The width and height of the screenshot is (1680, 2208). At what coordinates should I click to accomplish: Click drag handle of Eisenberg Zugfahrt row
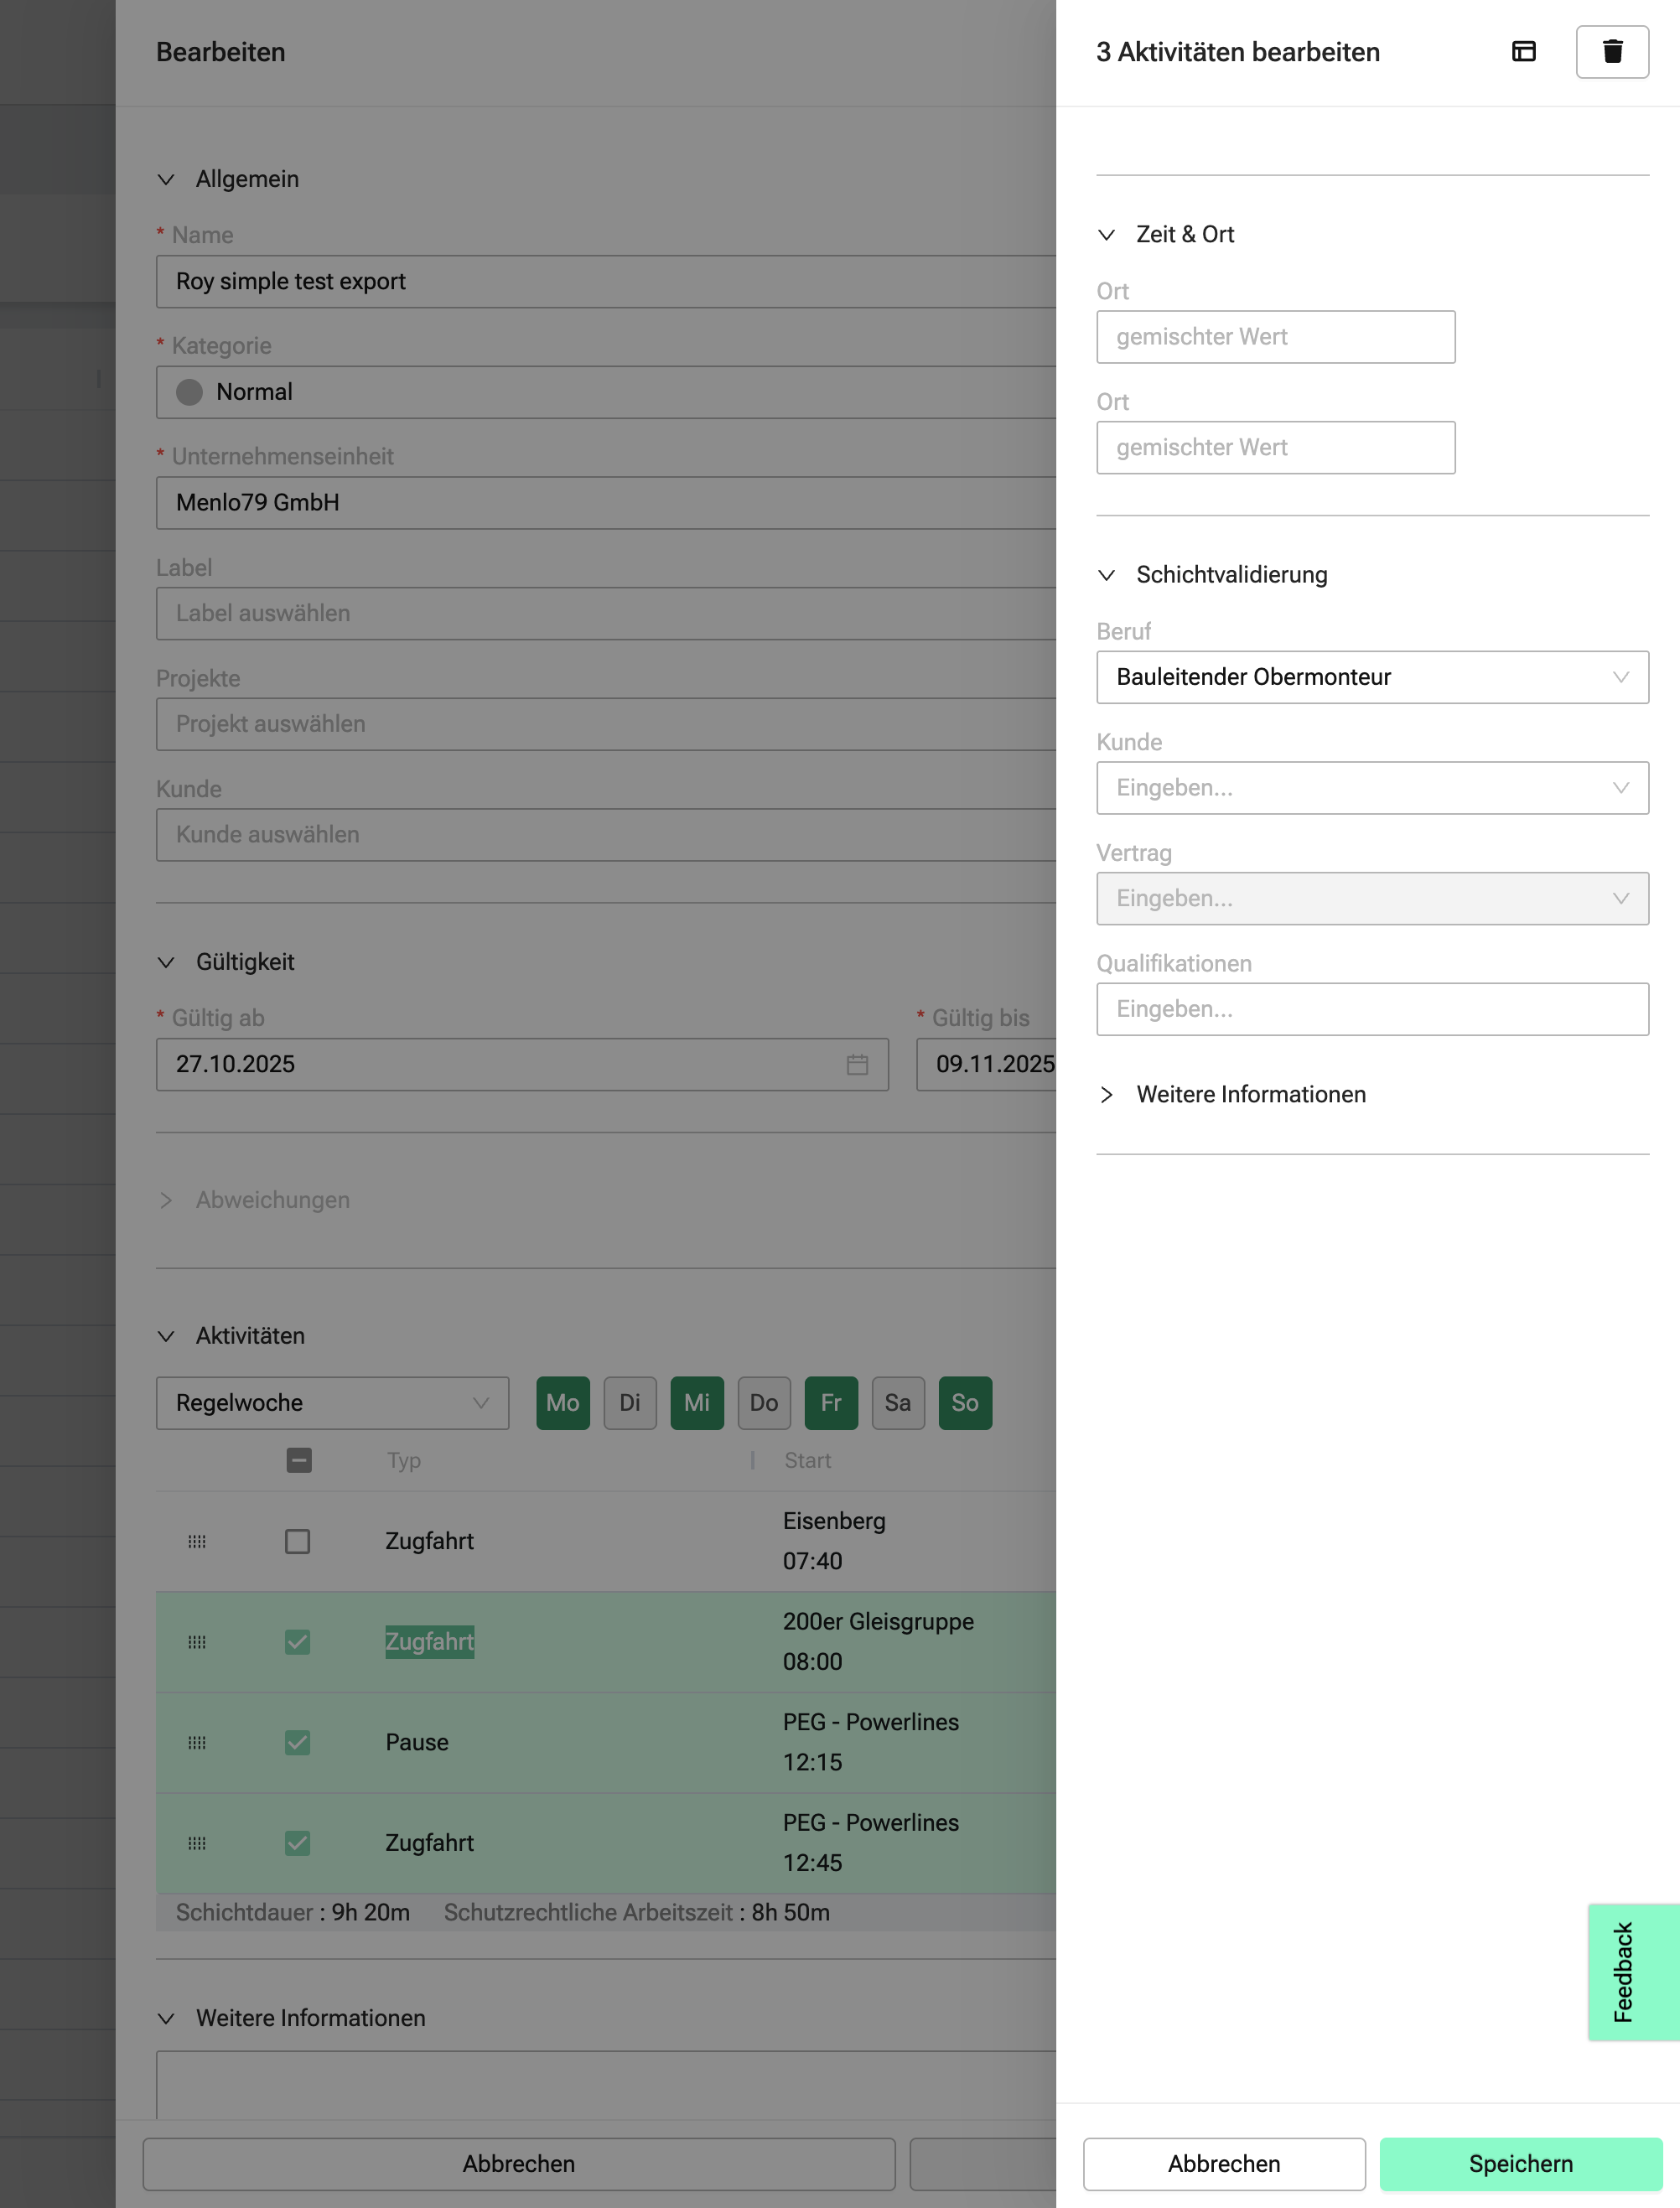pos(197,1541)
